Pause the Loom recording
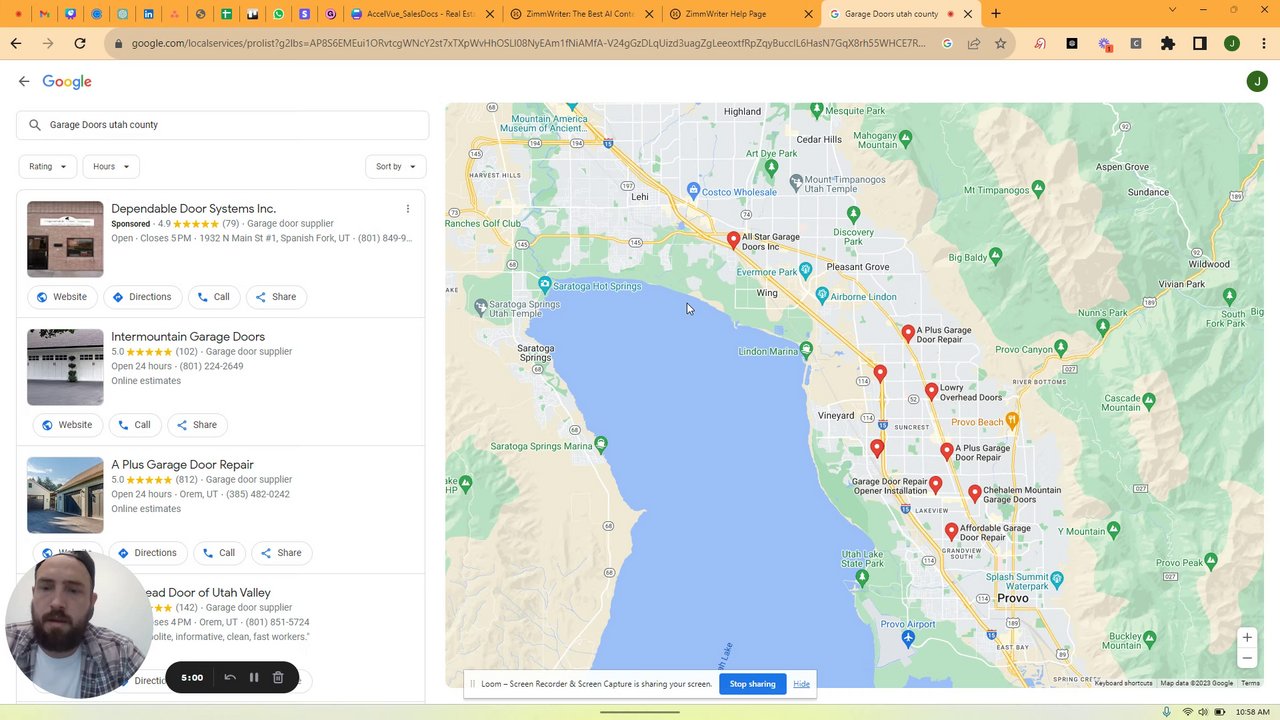The width and height of the screenshot is (1280, 720). [254, 678]
